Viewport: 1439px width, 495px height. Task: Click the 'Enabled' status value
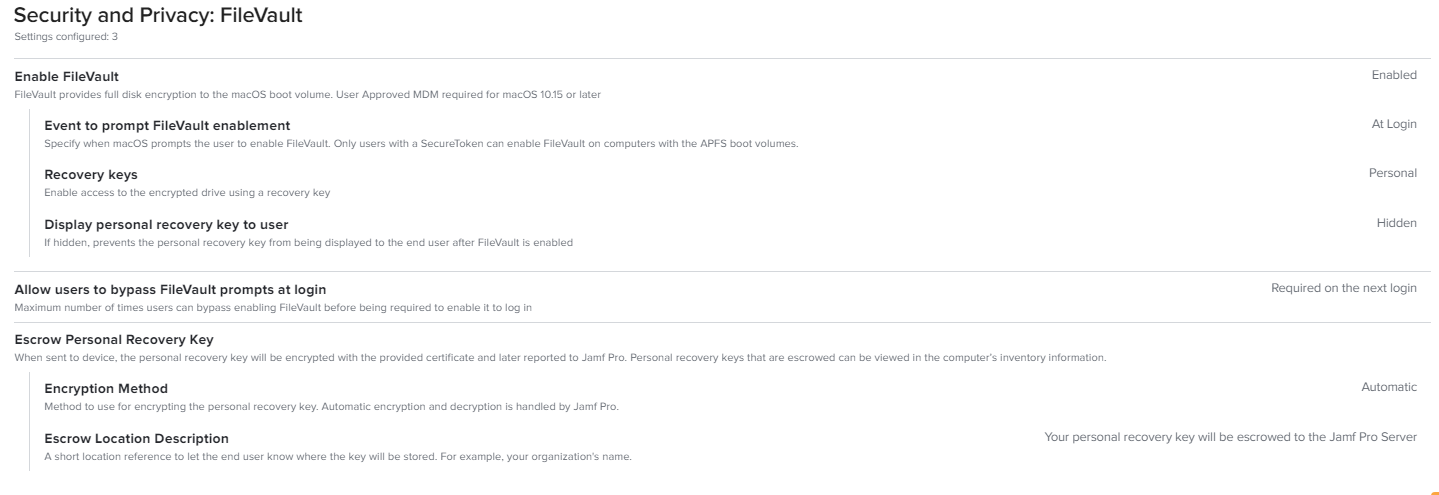point(1394,75)
